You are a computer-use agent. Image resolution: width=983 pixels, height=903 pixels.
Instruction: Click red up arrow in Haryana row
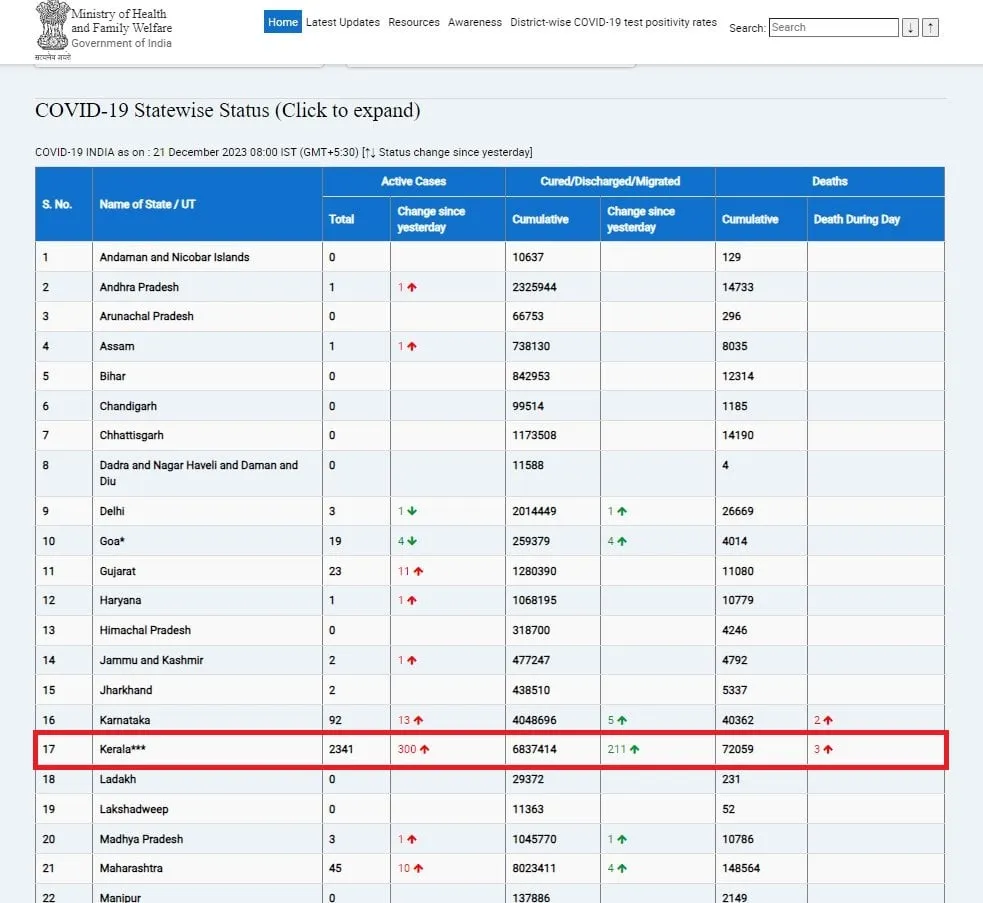(412, 600)
